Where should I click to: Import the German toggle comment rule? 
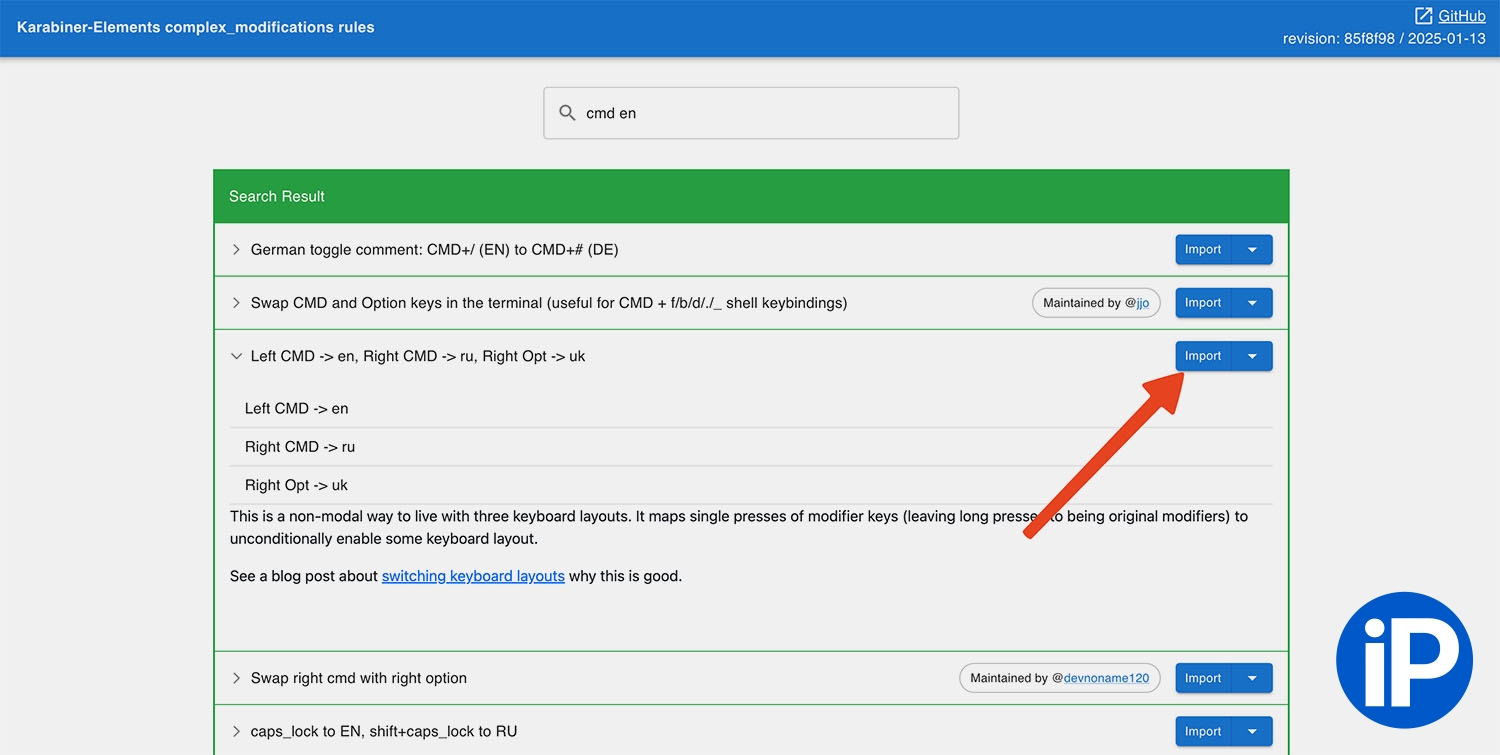click(1203, 250)
